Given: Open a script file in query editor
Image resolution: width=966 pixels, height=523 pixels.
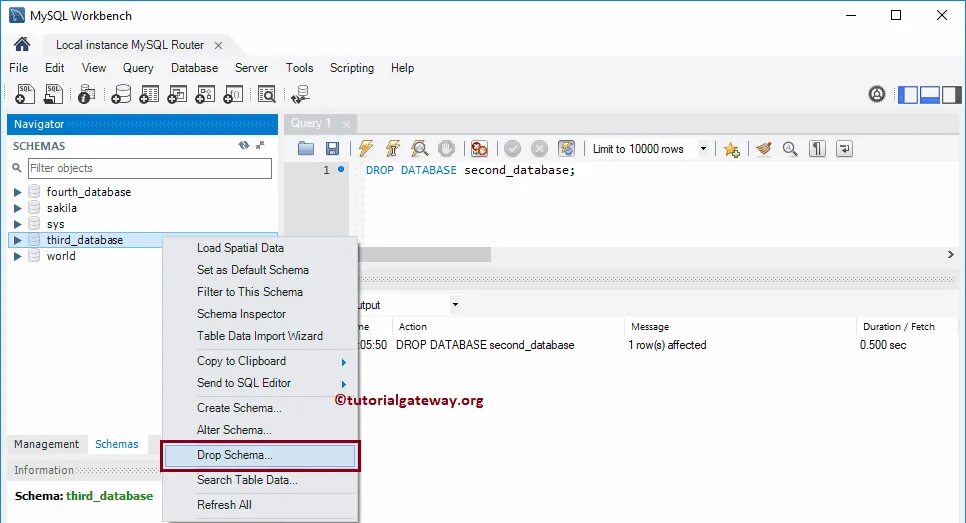Looking at the screenshot, I should (x=306, y=148).
